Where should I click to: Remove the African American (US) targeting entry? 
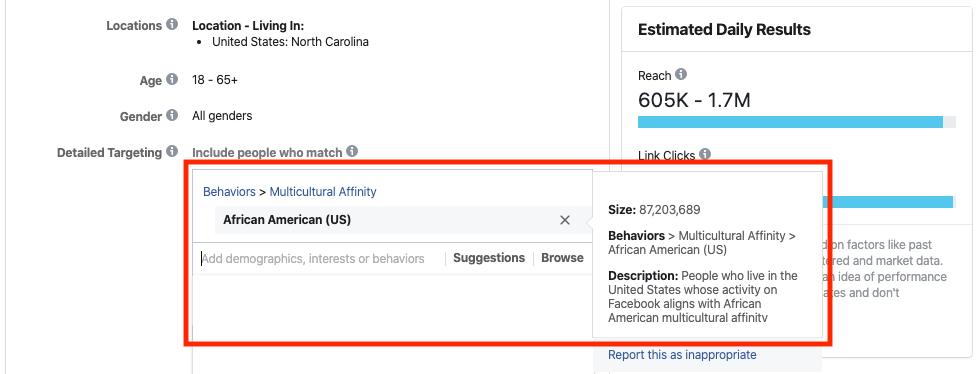click(x=564, y=220)
